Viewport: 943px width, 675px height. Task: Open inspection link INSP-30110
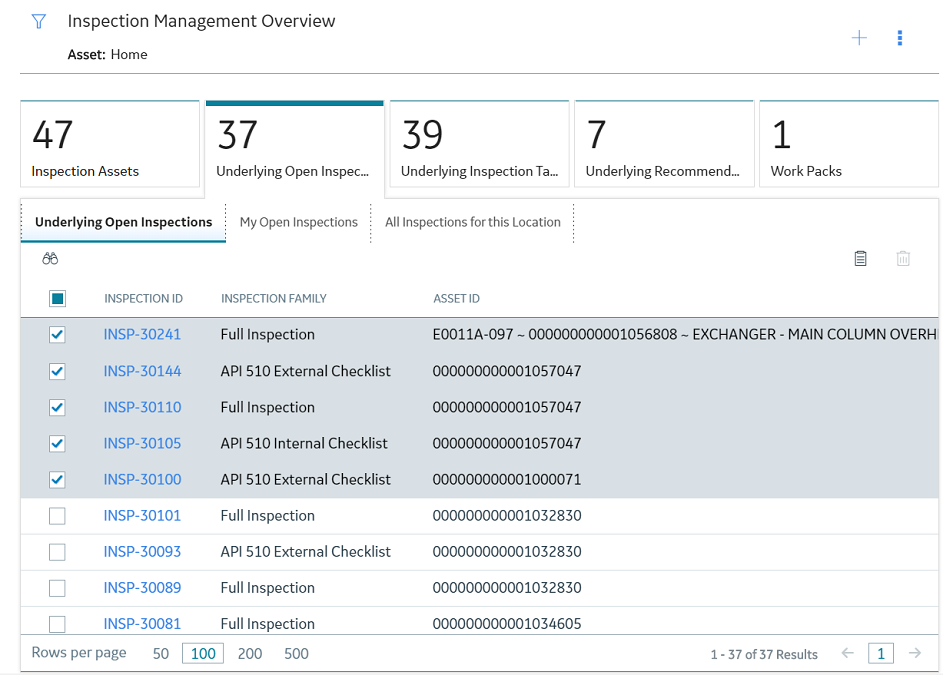(142, 407)
